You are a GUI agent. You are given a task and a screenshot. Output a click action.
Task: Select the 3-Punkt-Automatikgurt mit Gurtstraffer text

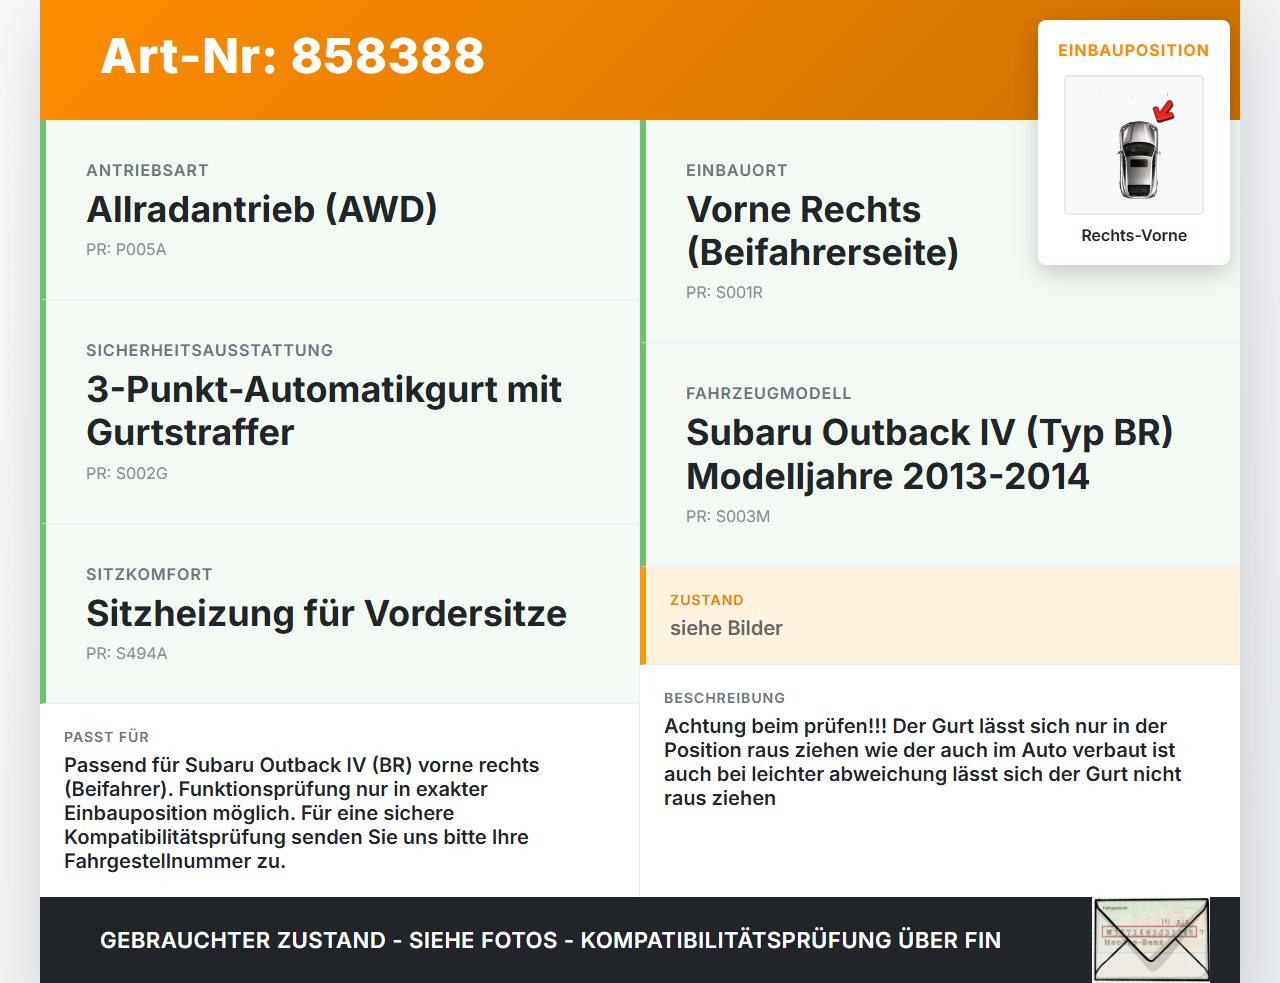324,411
